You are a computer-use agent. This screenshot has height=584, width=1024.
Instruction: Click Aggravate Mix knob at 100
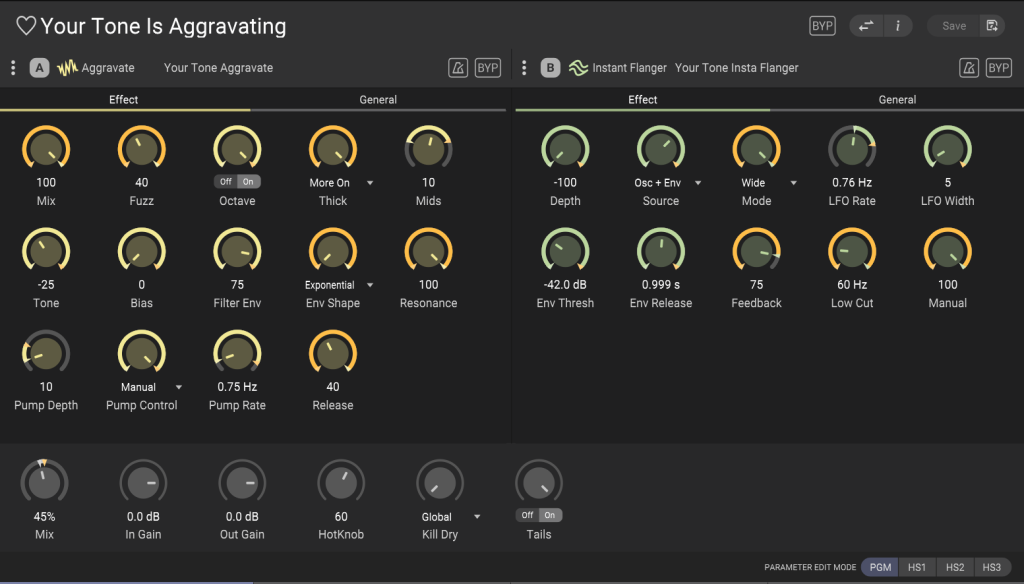pyautogui.click(x=46, y=148)
